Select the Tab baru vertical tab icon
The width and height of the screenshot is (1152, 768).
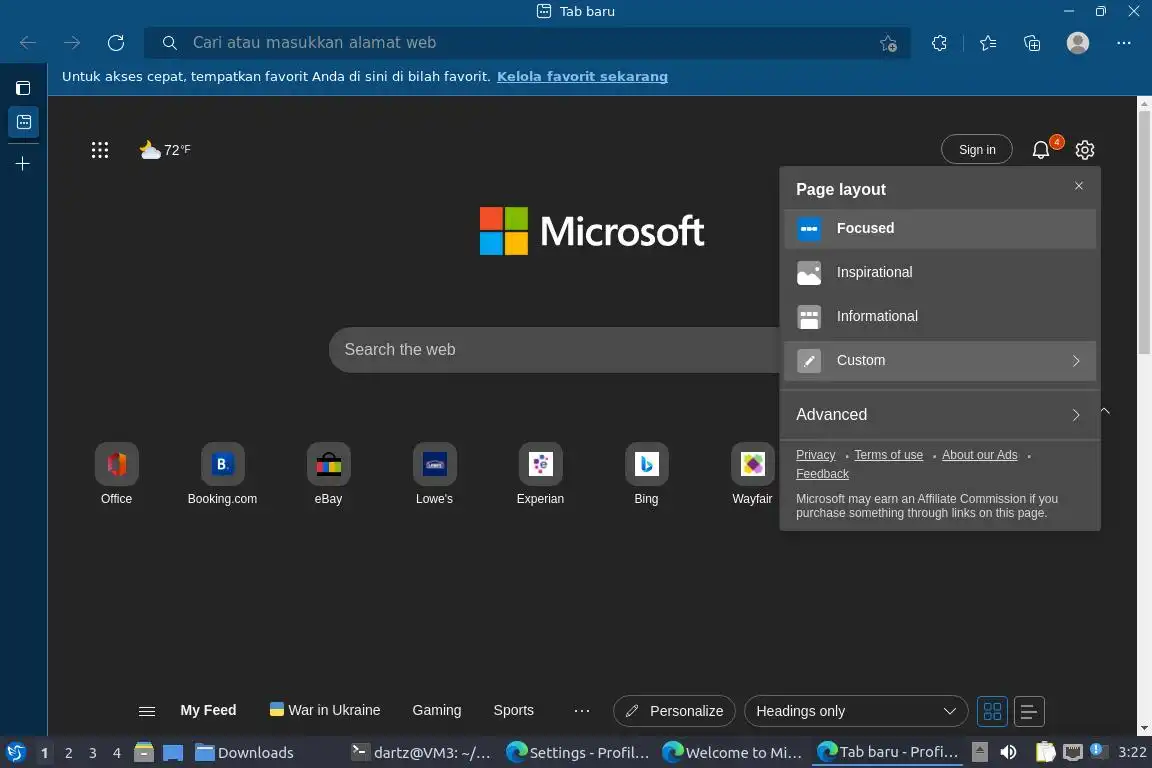click(x=24, y=122)
